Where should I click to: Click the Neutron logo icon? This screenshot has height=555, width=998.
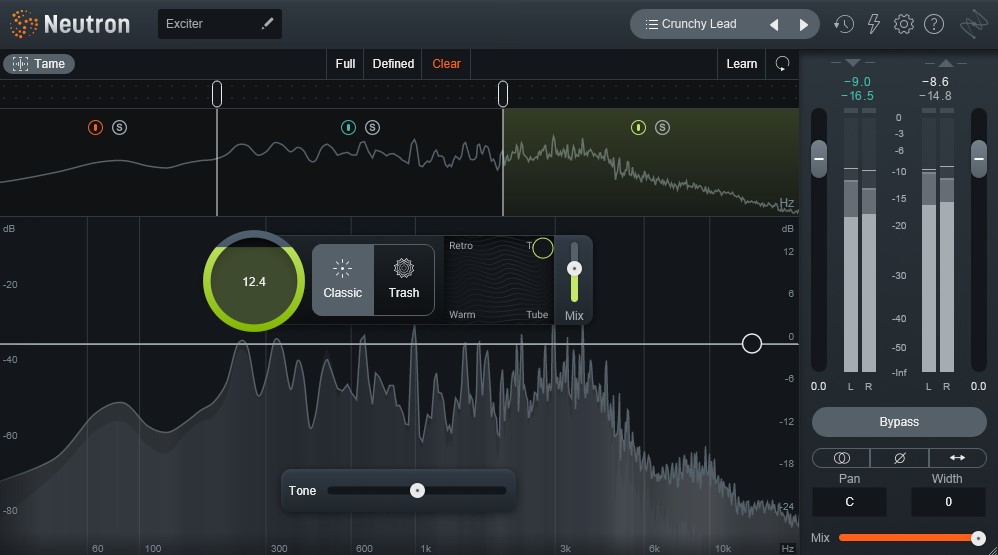pyautogui.click(x=24, y=24)
